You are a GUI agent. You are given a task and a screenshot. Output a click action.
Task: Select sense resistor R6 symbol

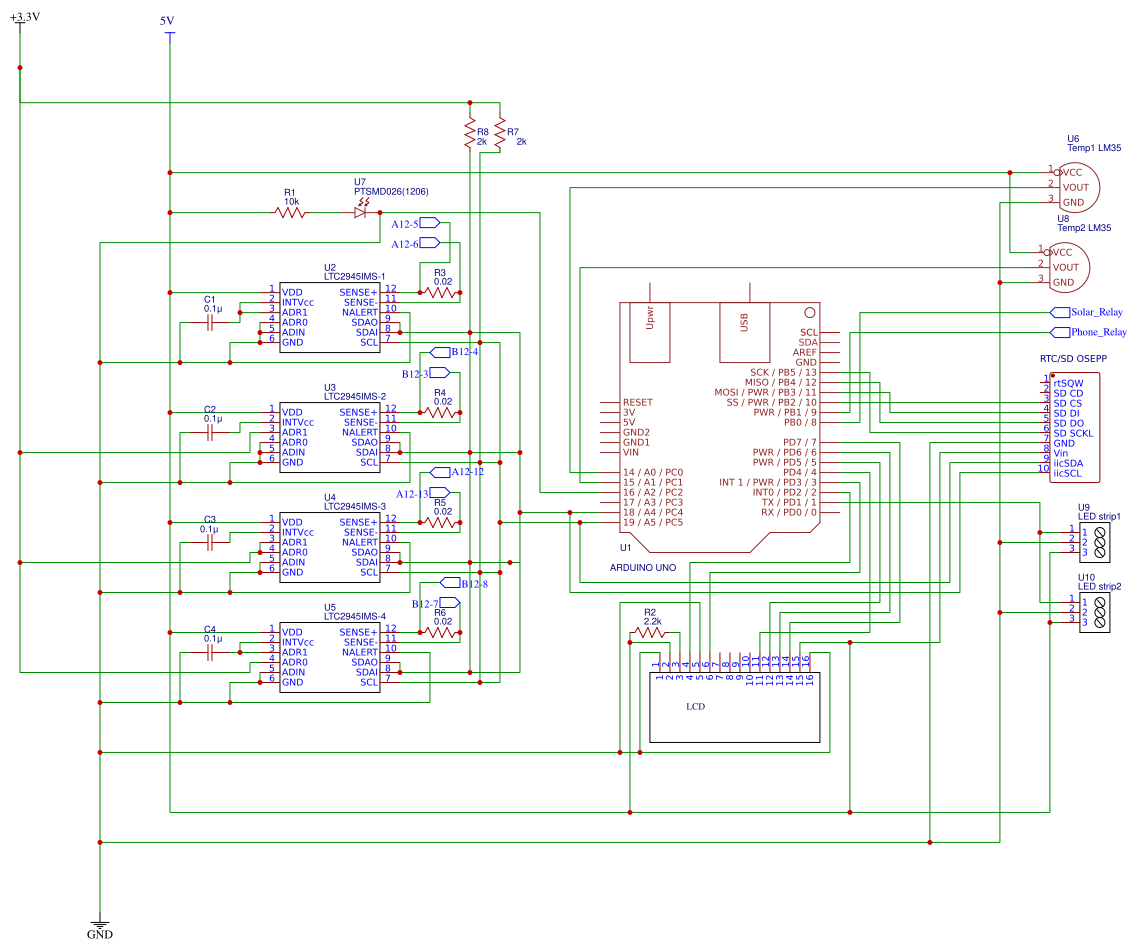click(x=442, y=633)
